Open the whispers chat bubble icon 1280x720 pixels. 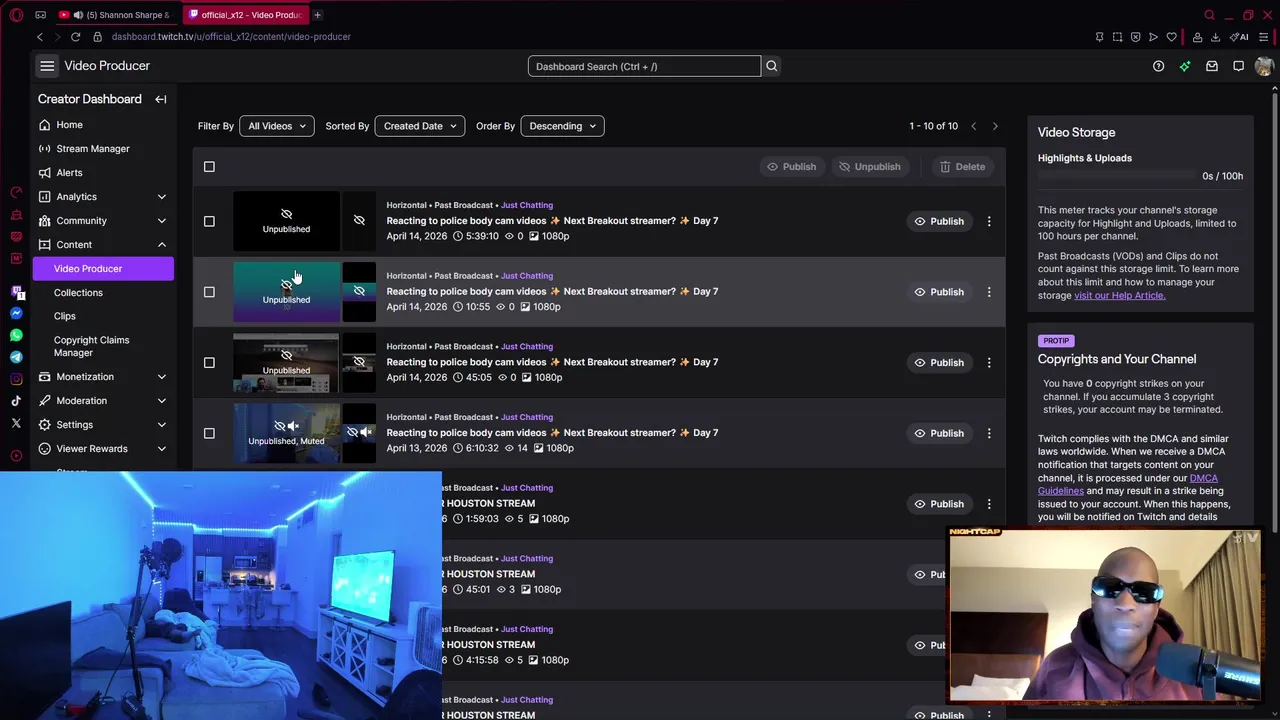tap(1238, 66)
